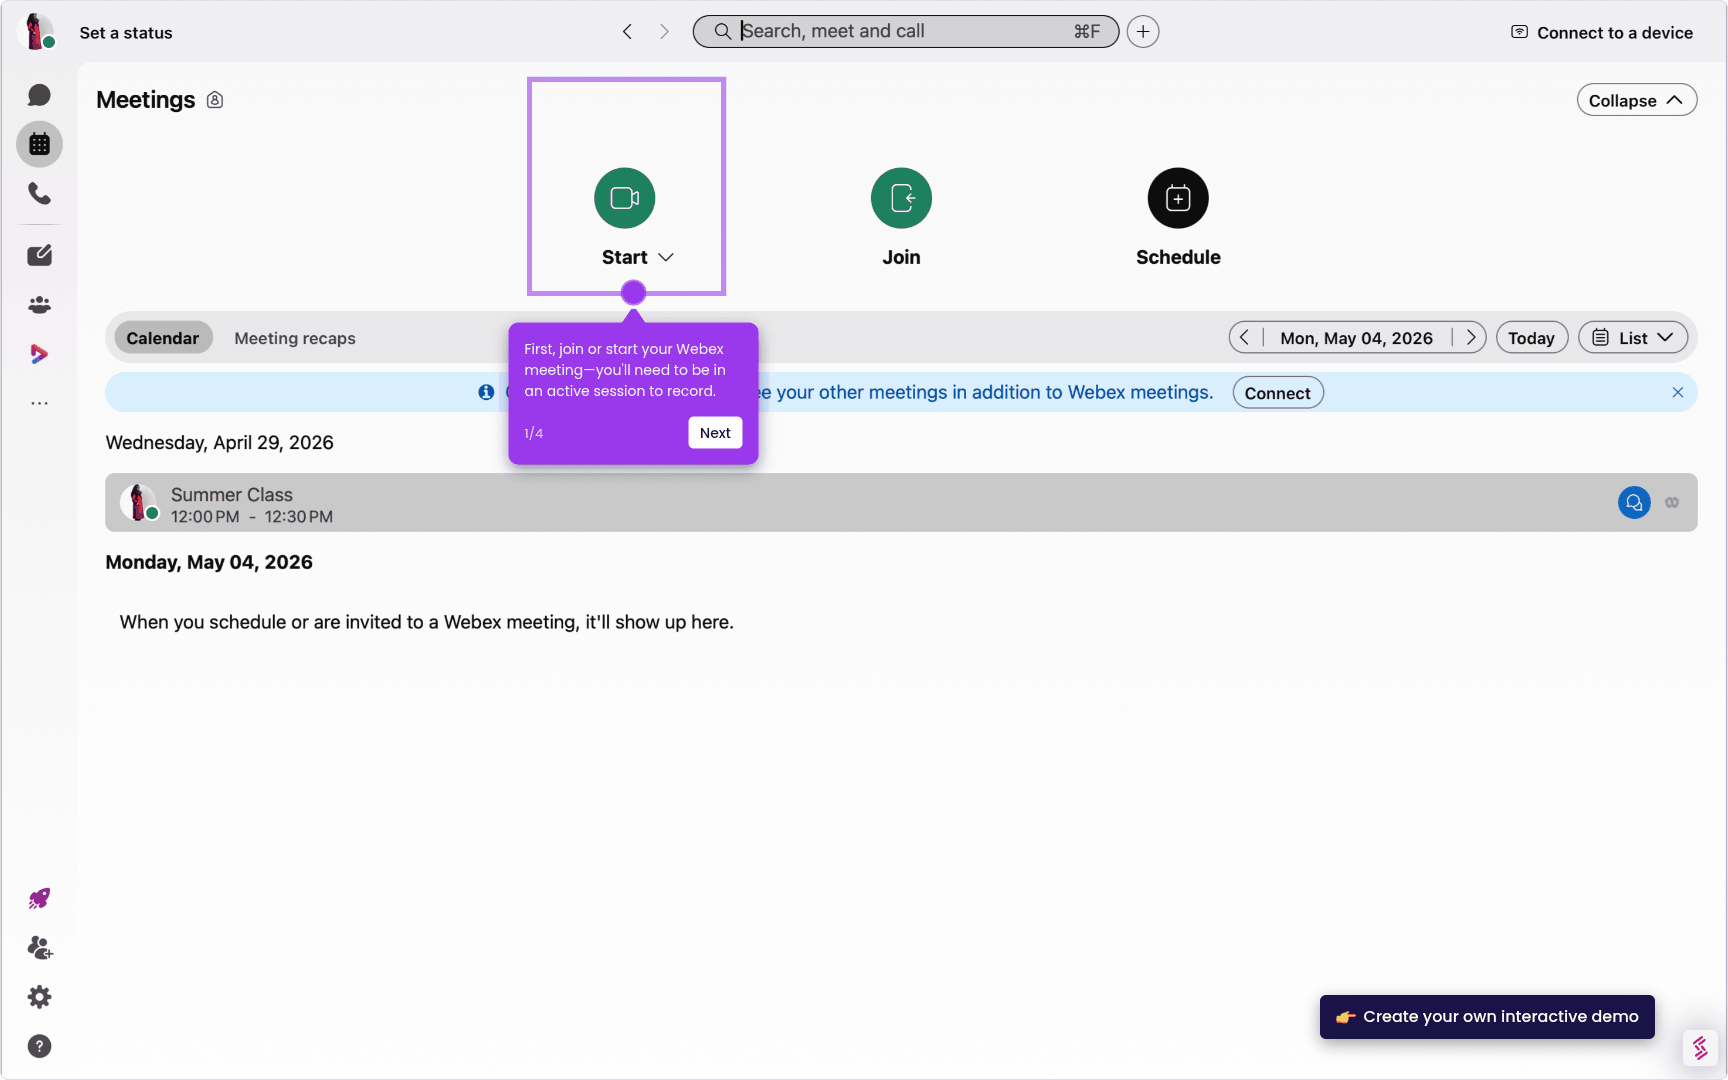Open the Mon, May 04, 2026 date picker
Screen dimensions: 1728x1080
tap(1357, 338)
